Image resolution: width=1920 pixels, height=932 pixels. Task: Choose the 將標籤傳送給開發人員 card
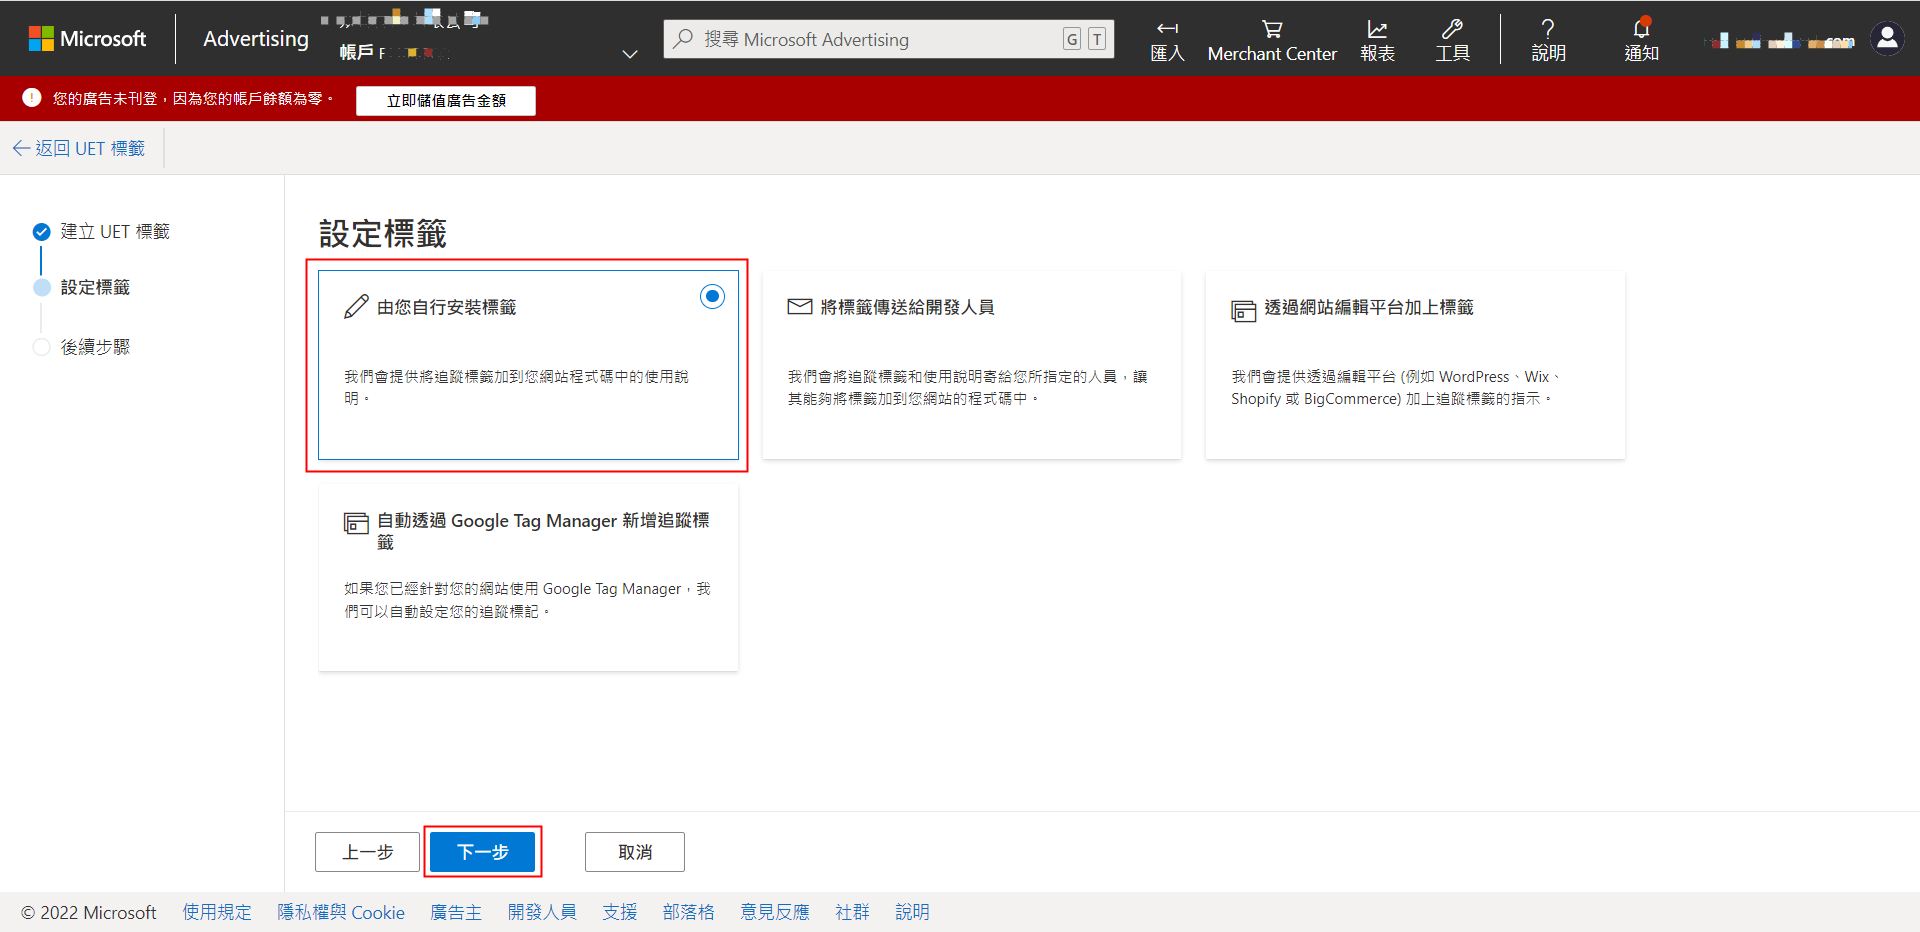click(x=972, y=365)
